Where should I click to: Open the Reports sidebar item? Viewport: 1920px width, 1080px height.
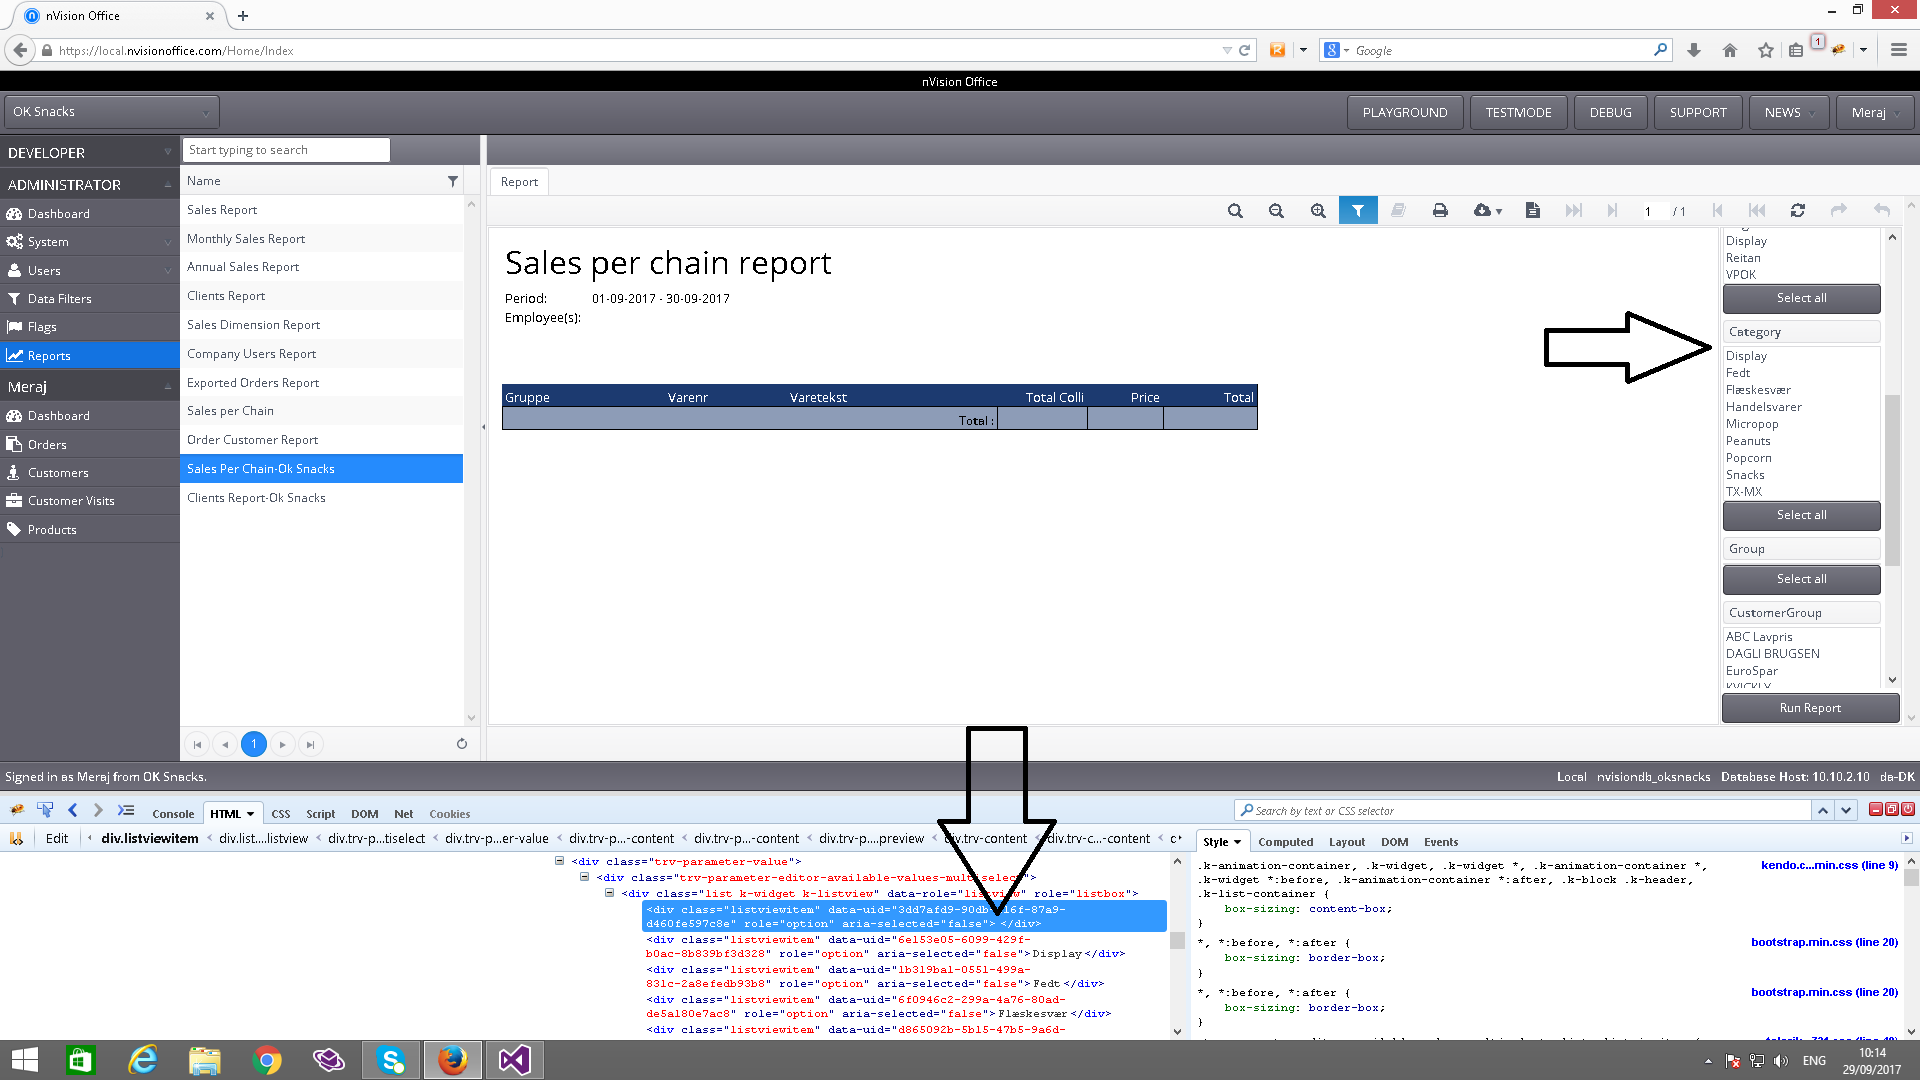[49, 356]
